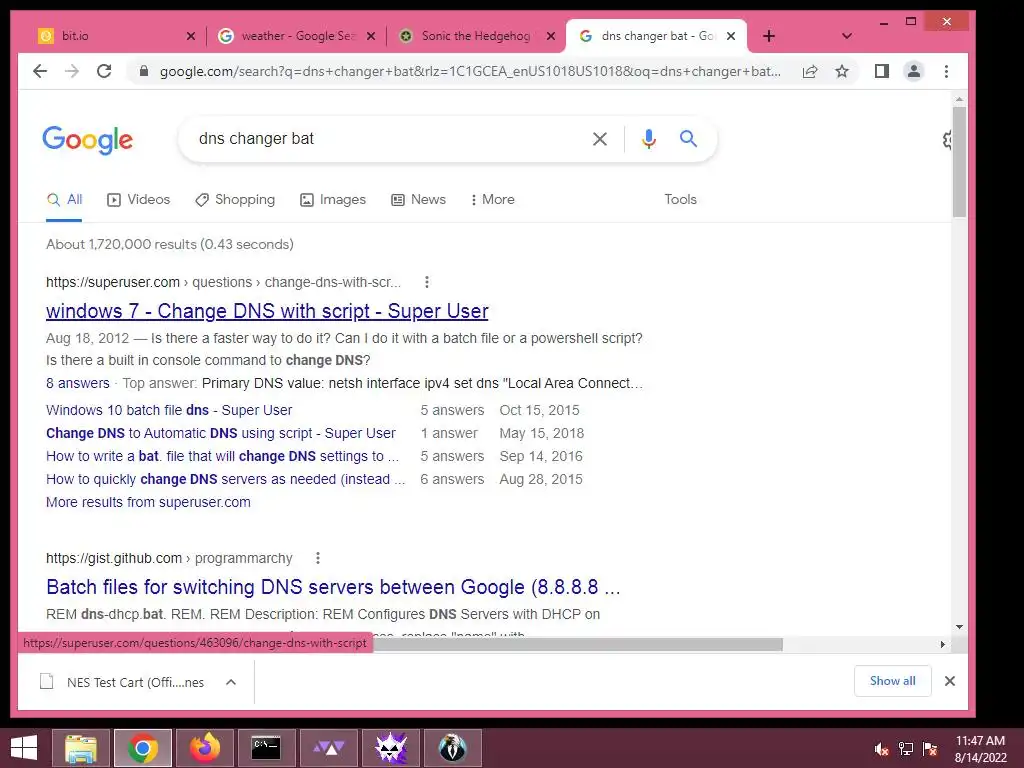Submit search with magnifier icon
Image resolution: width=1024 pixels, height=768 pixels.
(688, 138)
